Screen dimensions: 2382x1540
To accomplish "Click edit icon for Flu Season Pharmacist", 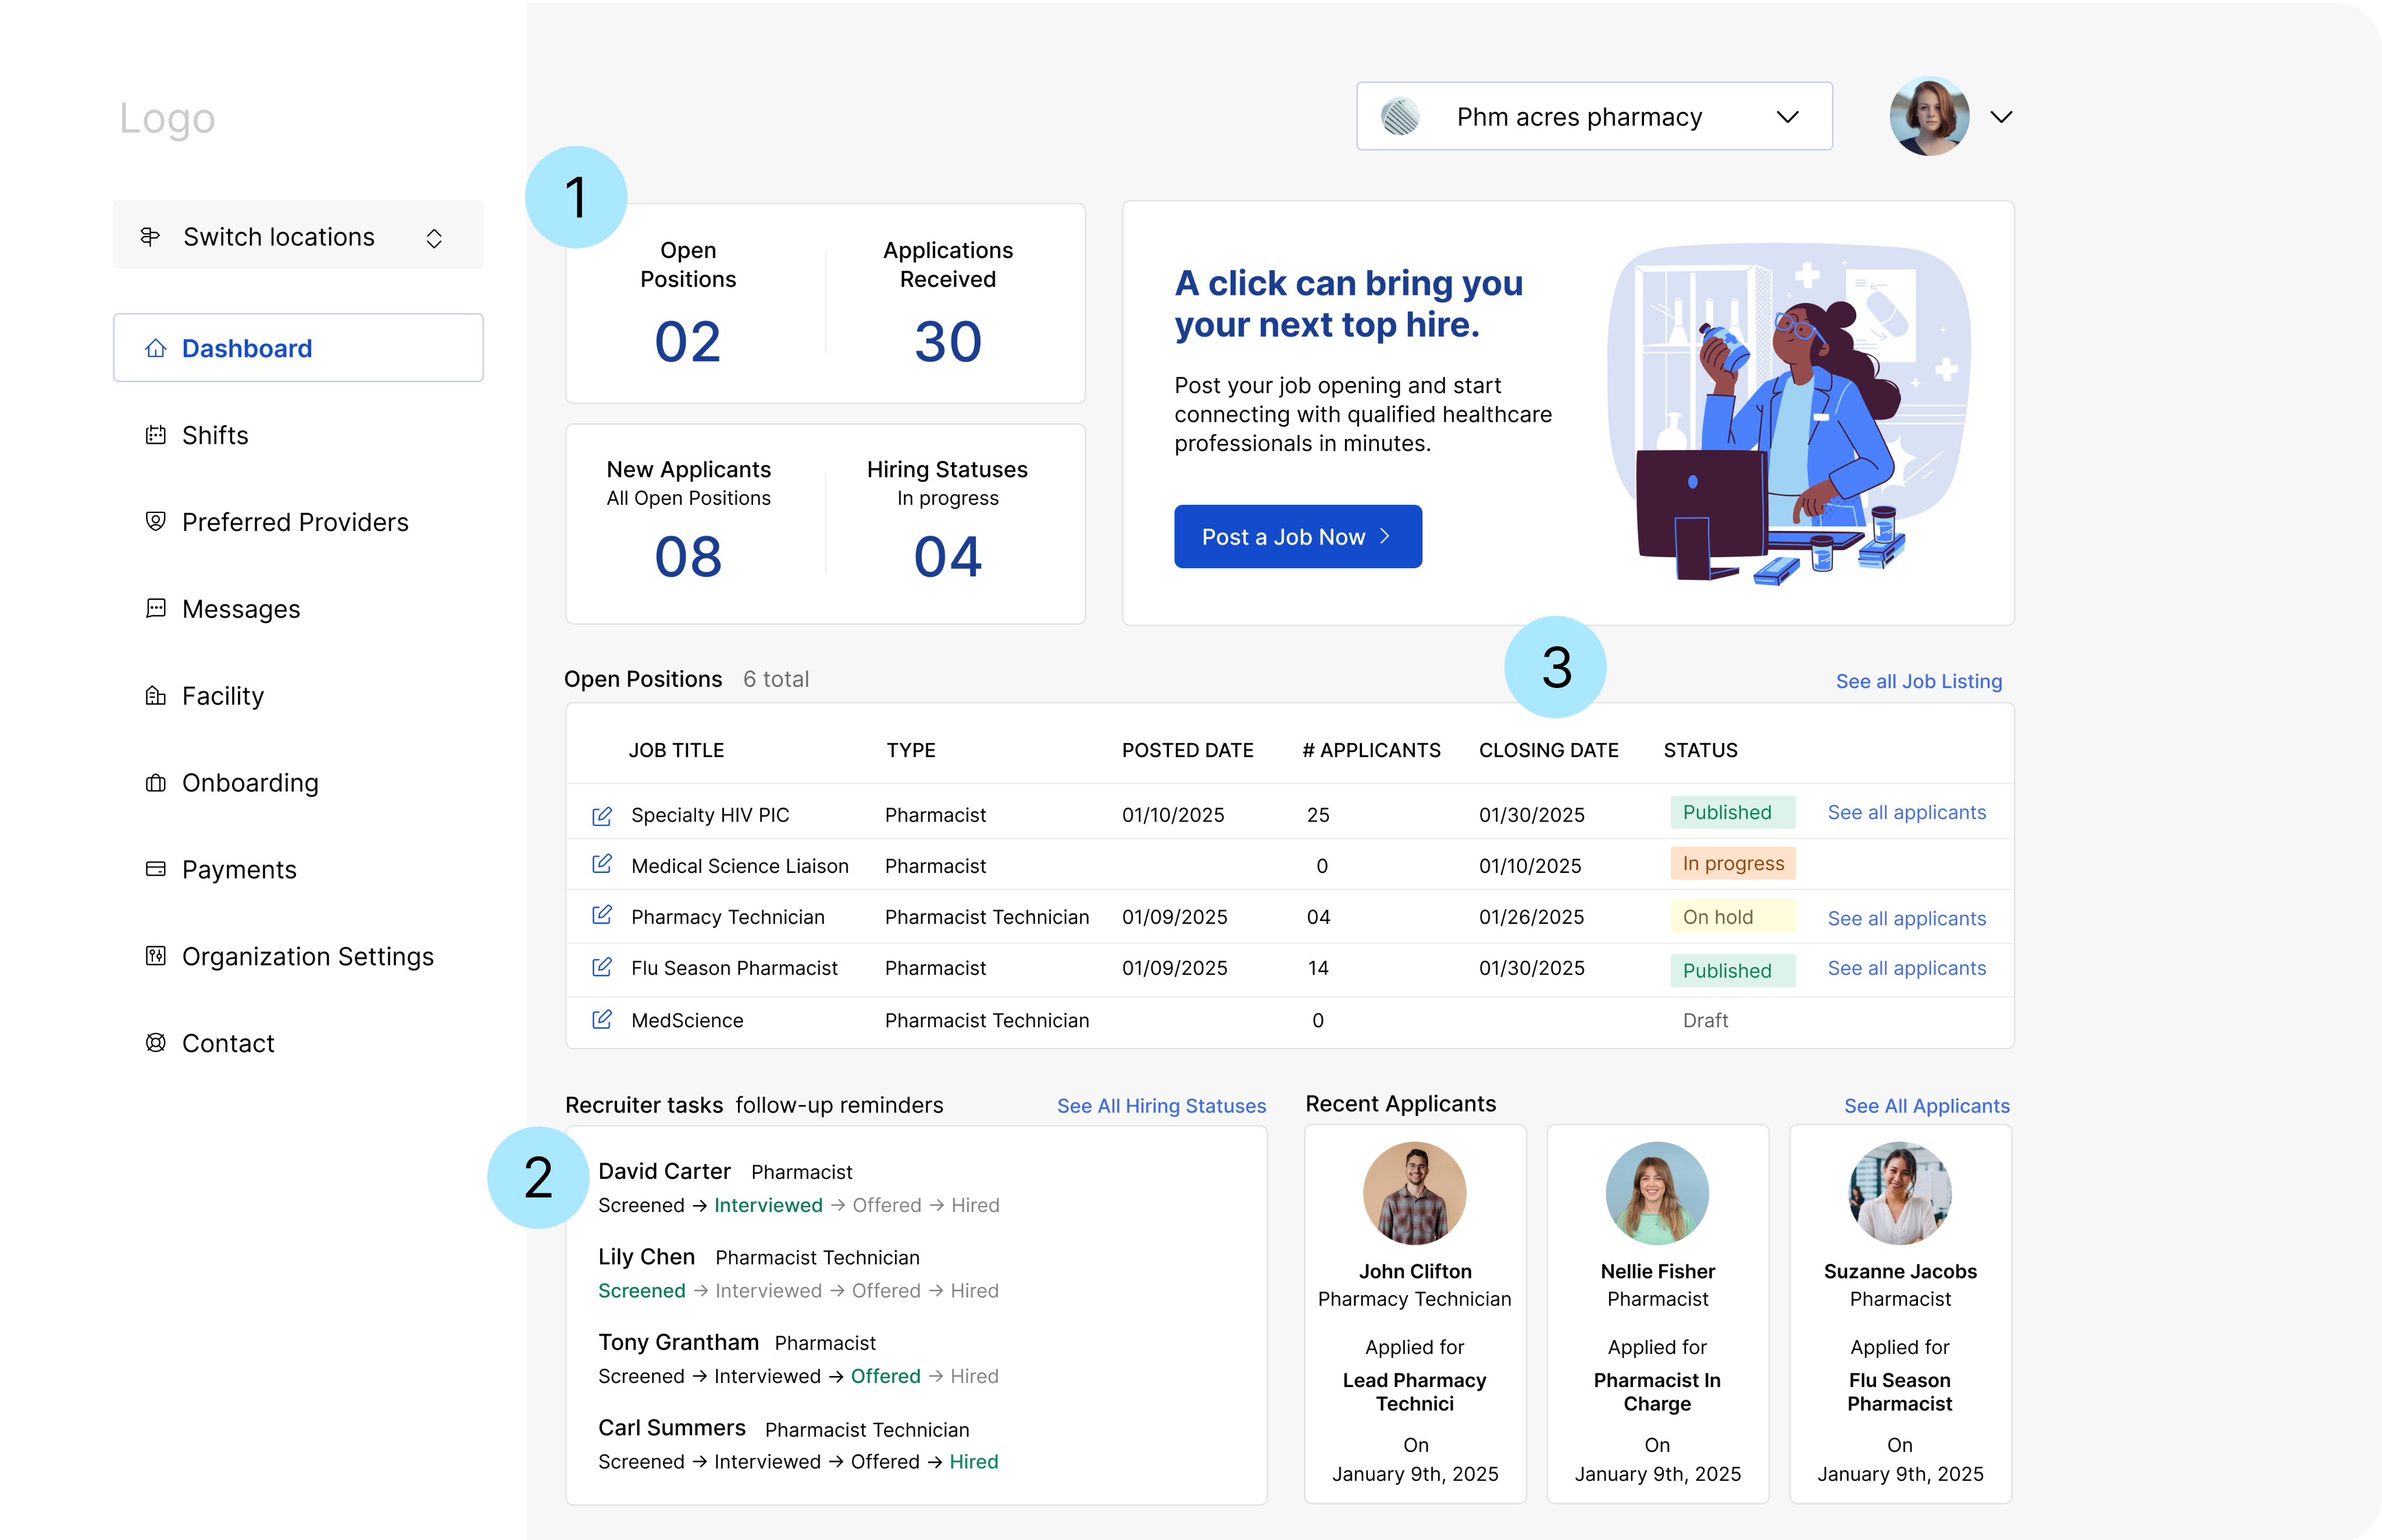I will pos(602,967).
